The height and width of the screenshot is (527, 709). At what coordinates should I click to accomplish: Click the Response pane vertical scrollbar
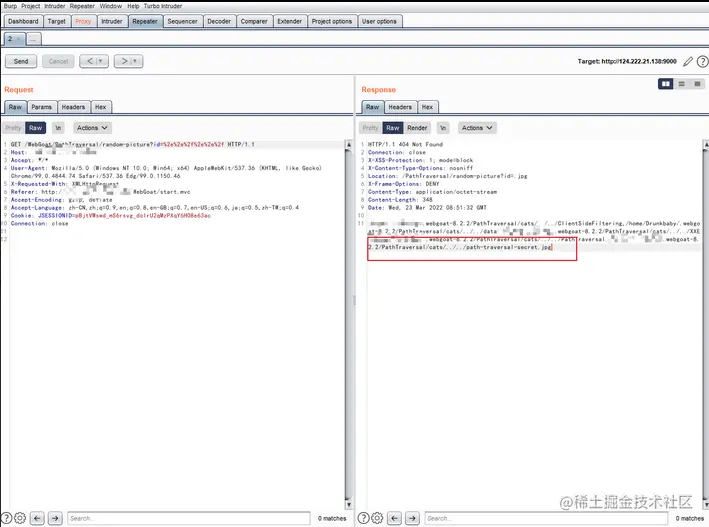tap(706, 324)
